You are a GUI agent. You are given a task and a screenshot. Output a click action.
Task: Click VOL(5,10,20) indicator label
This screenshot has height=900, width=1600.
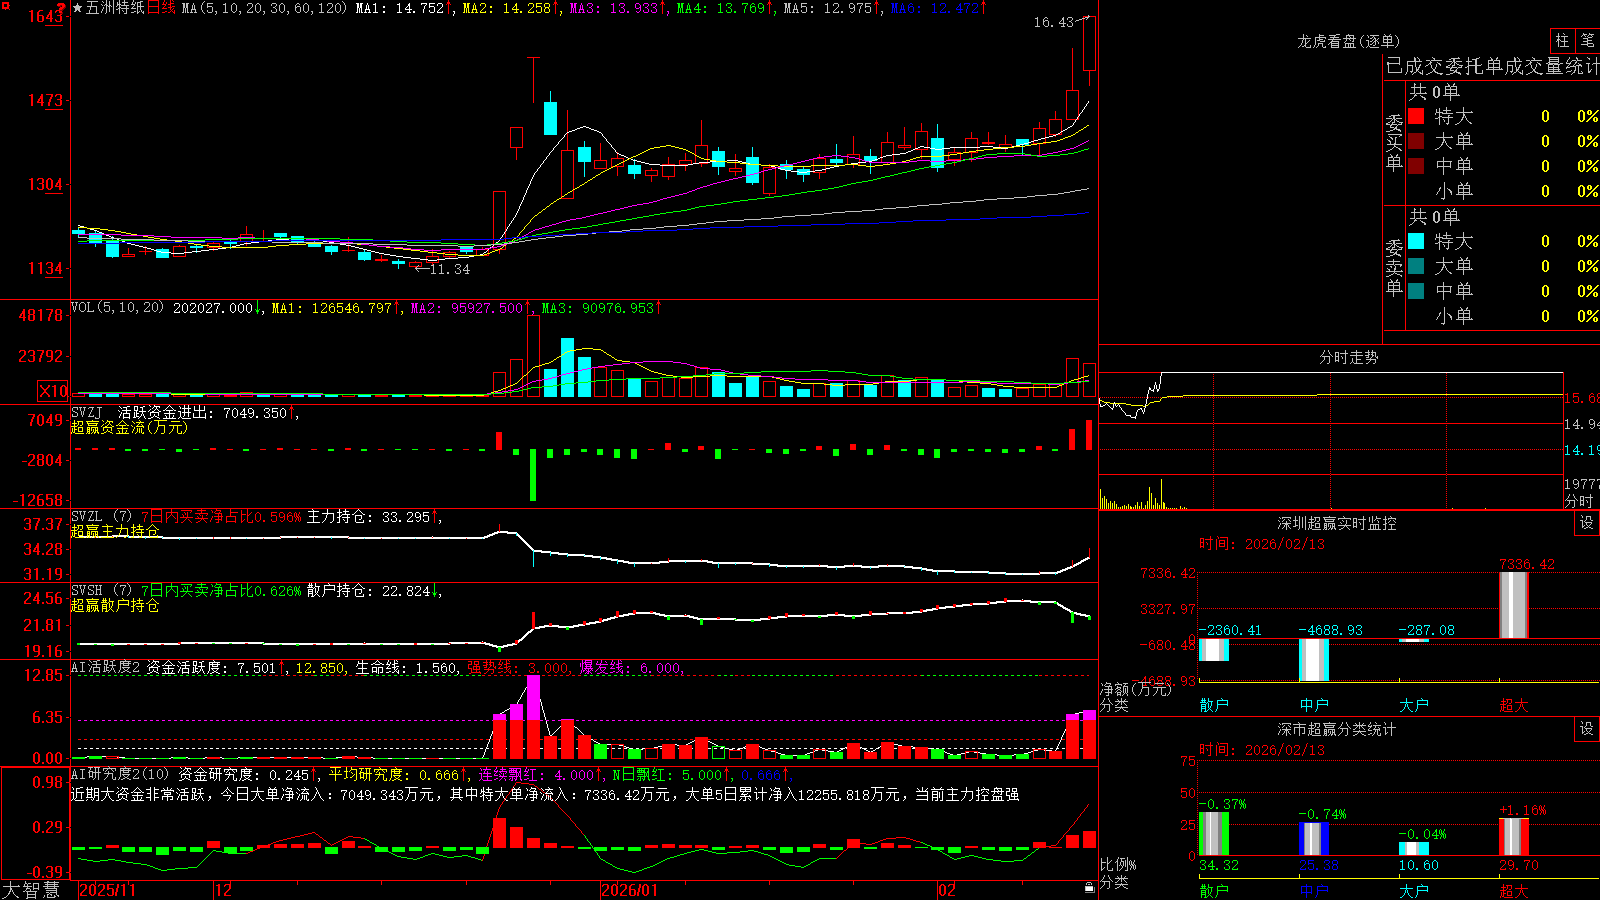coord(117,308)
